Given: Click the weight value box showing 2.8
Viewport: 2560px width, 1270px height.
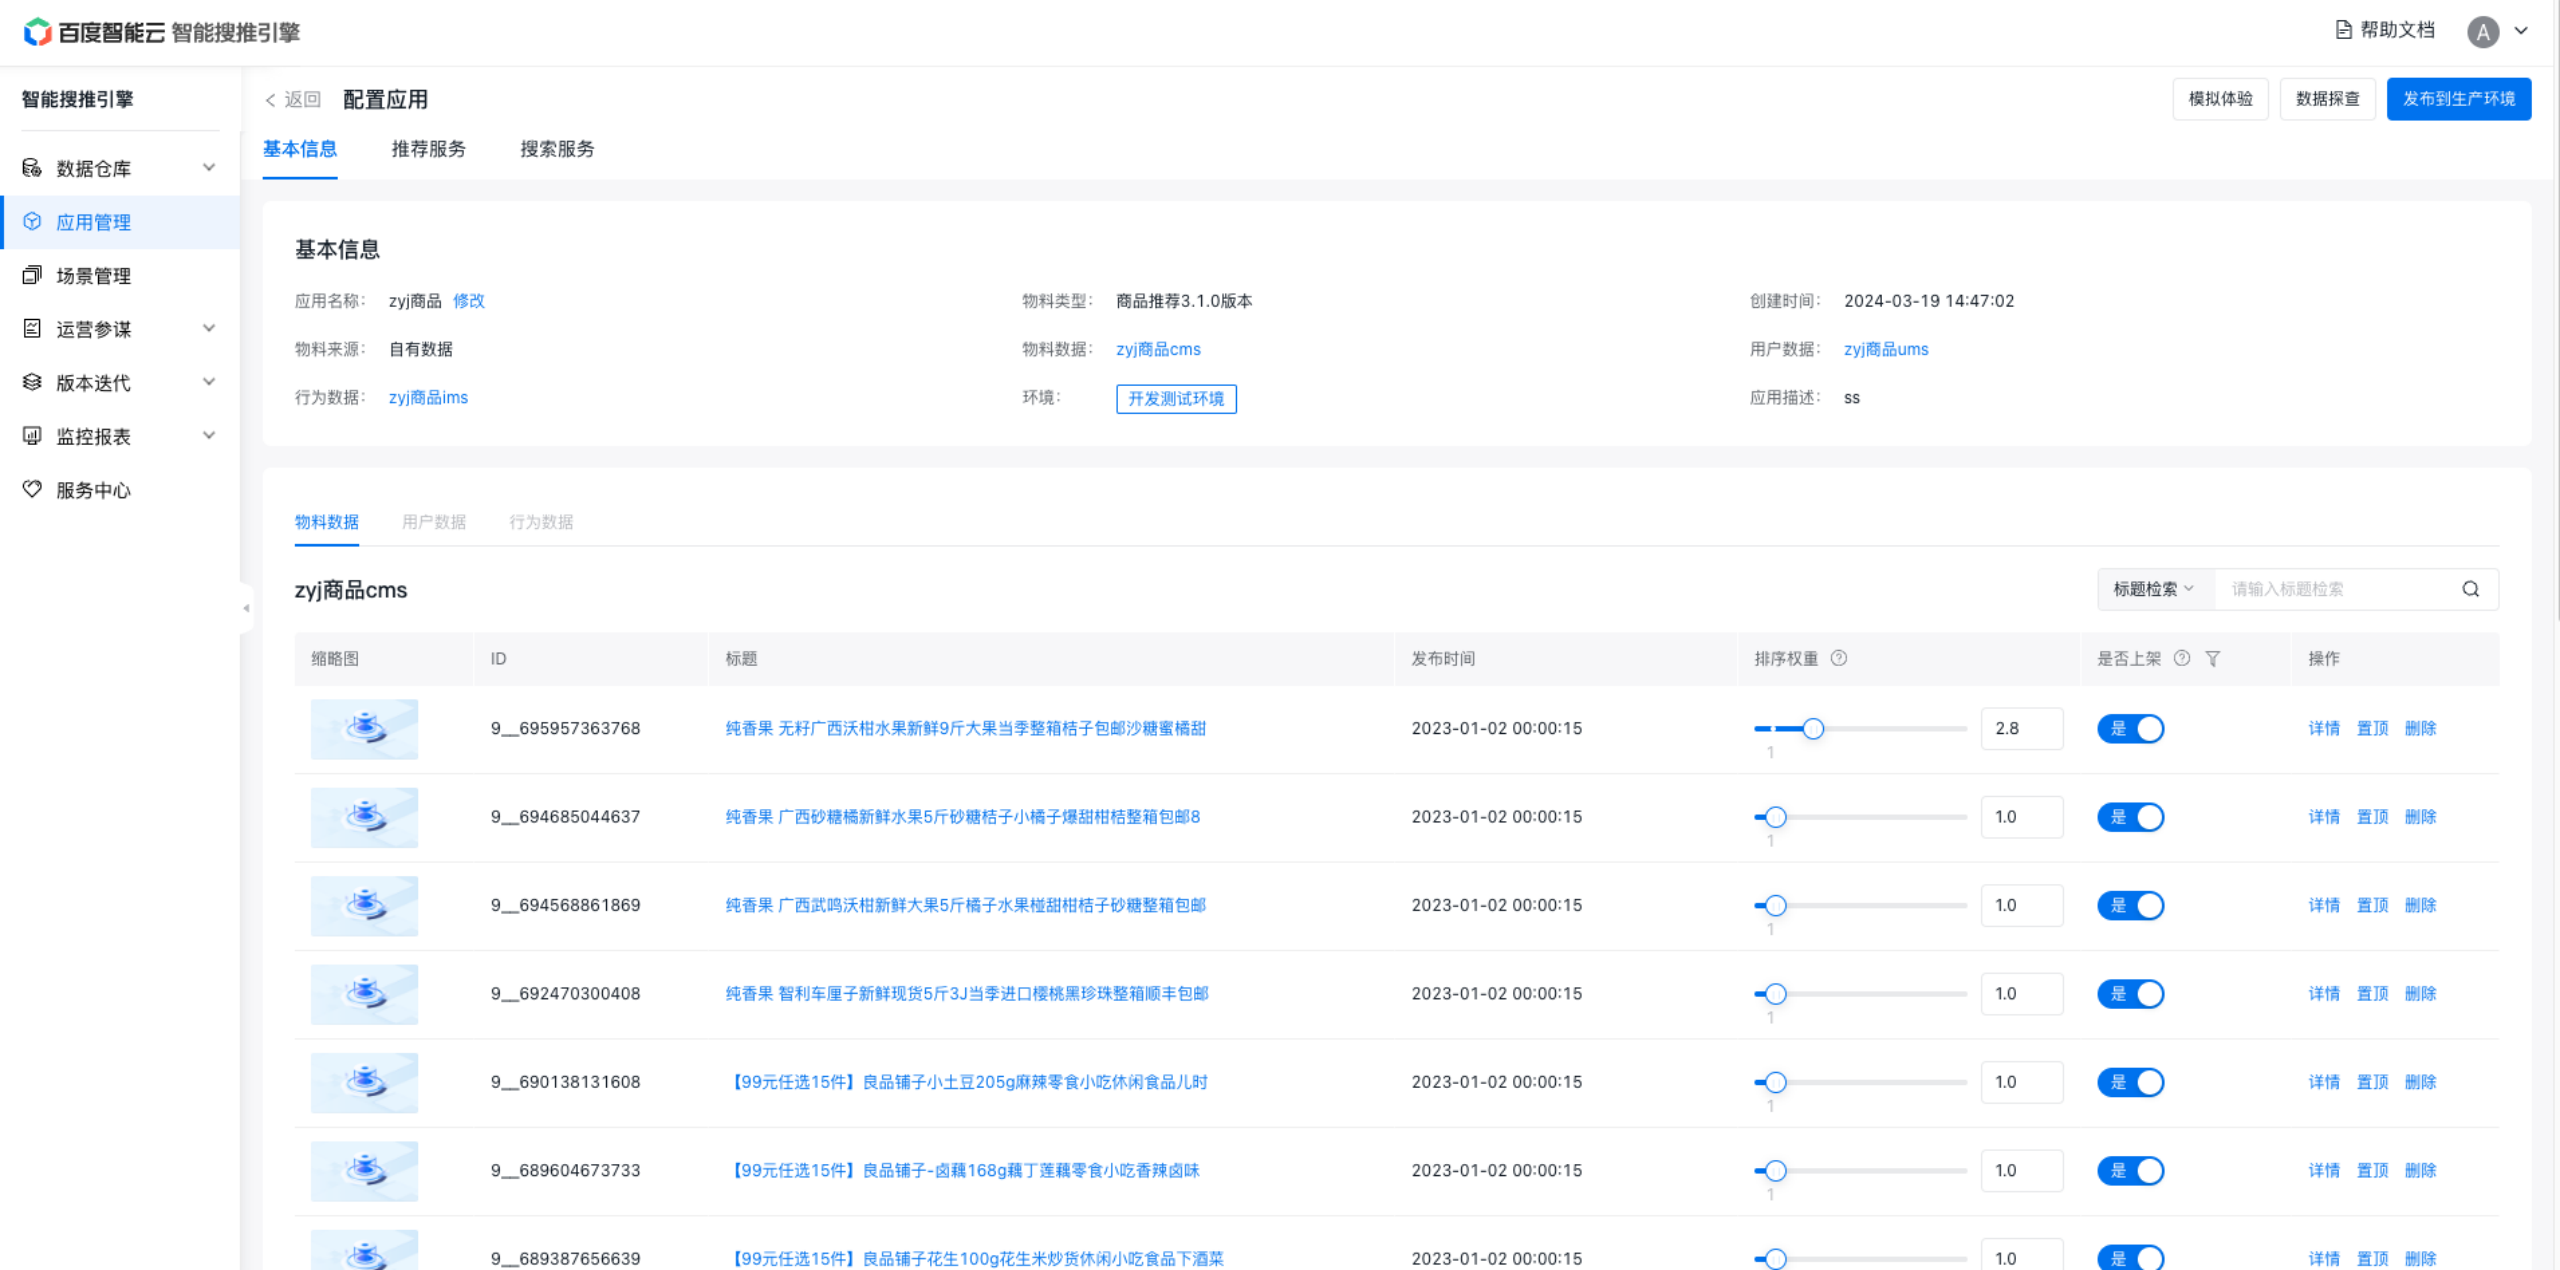Looking at the screenshot, I should [2021, 728].
